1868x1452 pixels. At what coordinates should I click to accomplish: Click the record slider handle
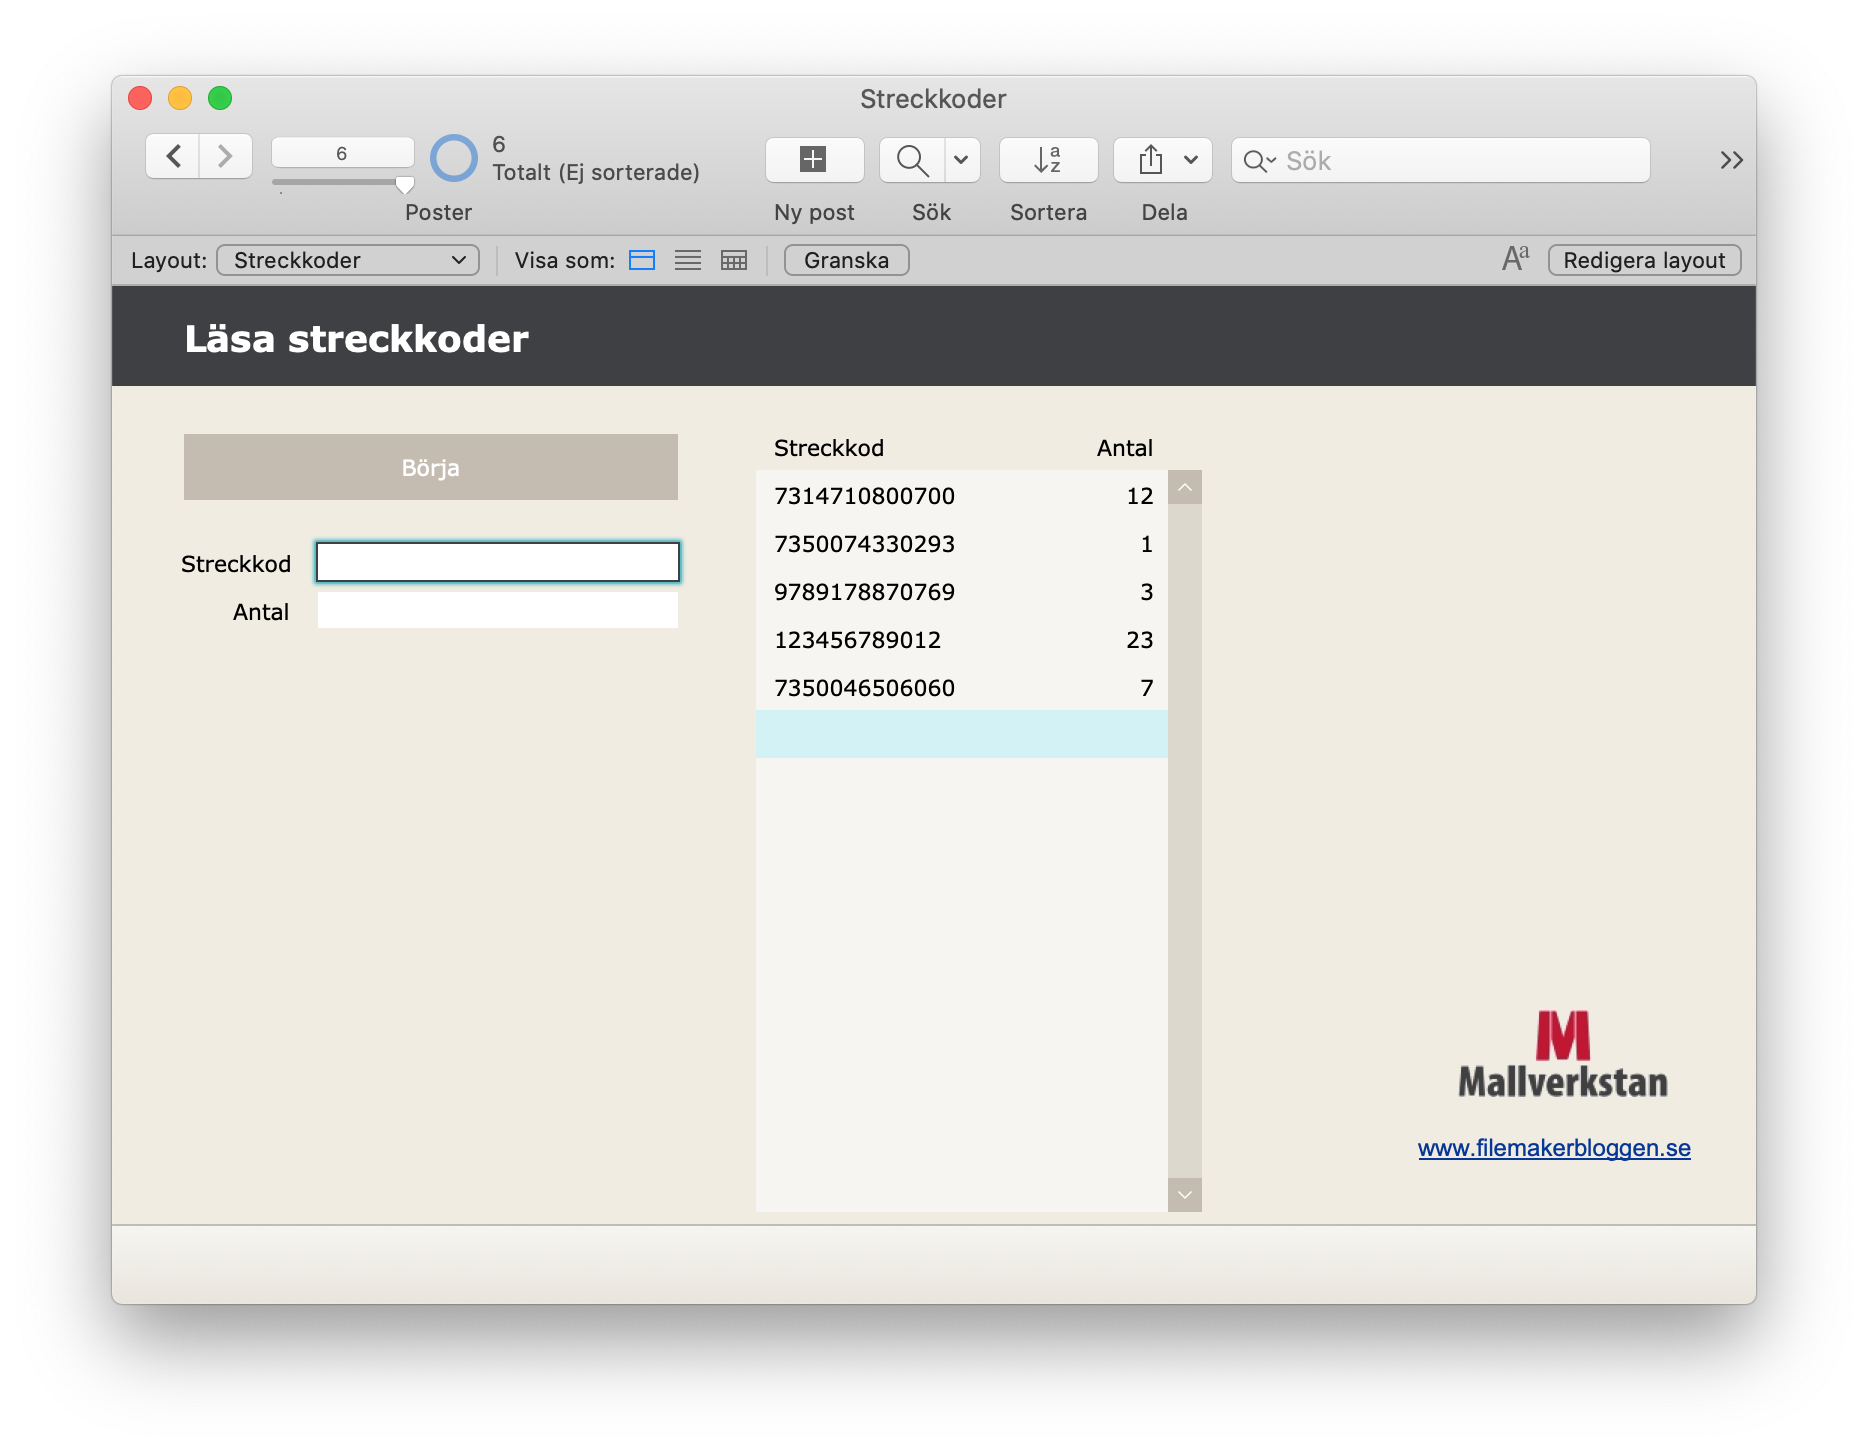coord(405,185)
